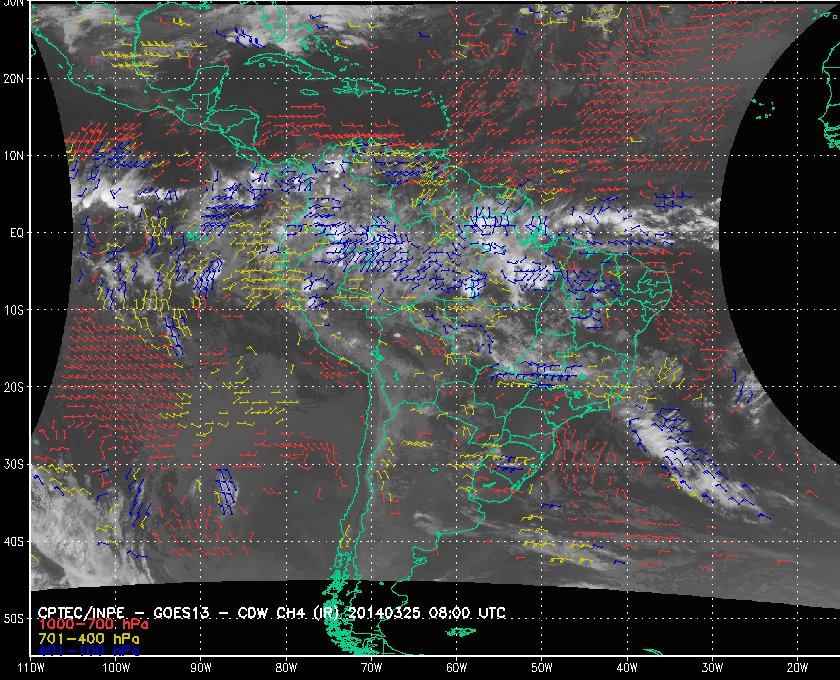Click the 50S latitude axis label

13,619
